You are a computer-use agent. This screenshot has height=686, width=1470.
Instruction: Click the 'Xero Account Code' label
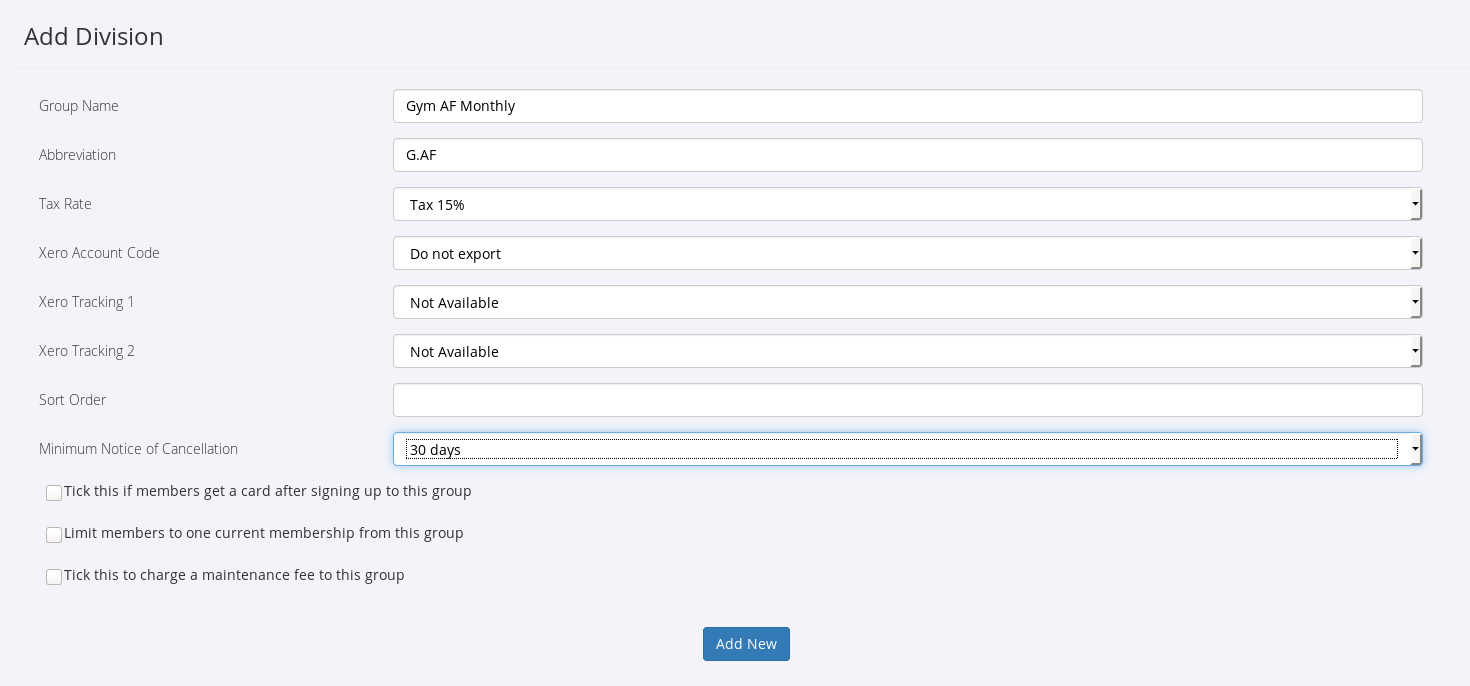(99, 253)
